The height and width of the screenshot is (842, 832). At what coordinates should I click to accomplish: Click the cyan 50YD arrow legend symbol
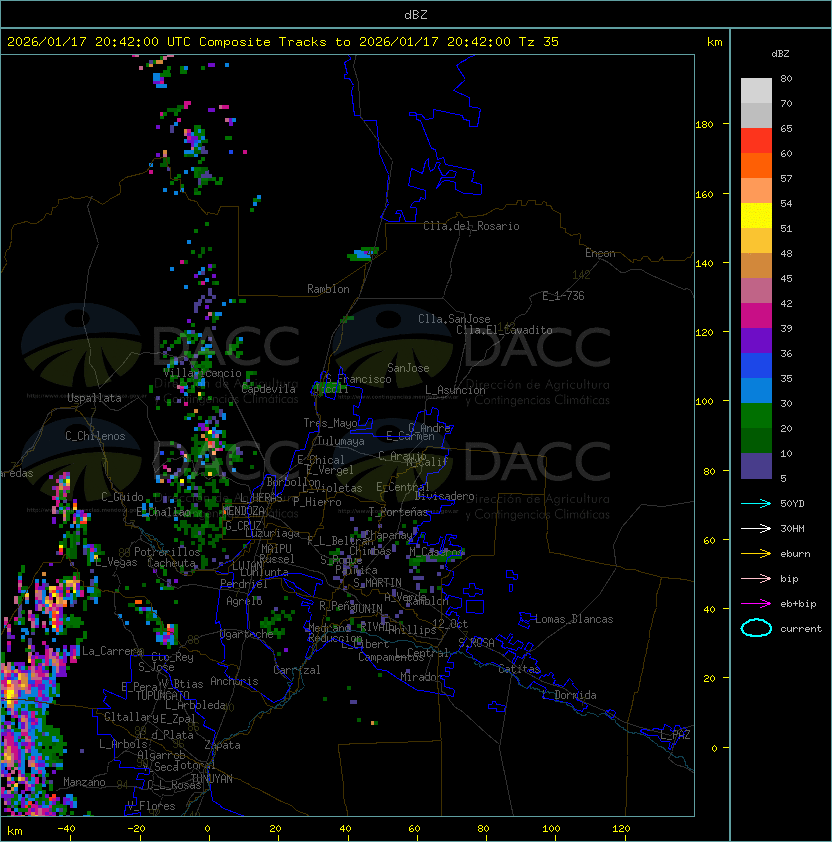[x=756, y=503]
